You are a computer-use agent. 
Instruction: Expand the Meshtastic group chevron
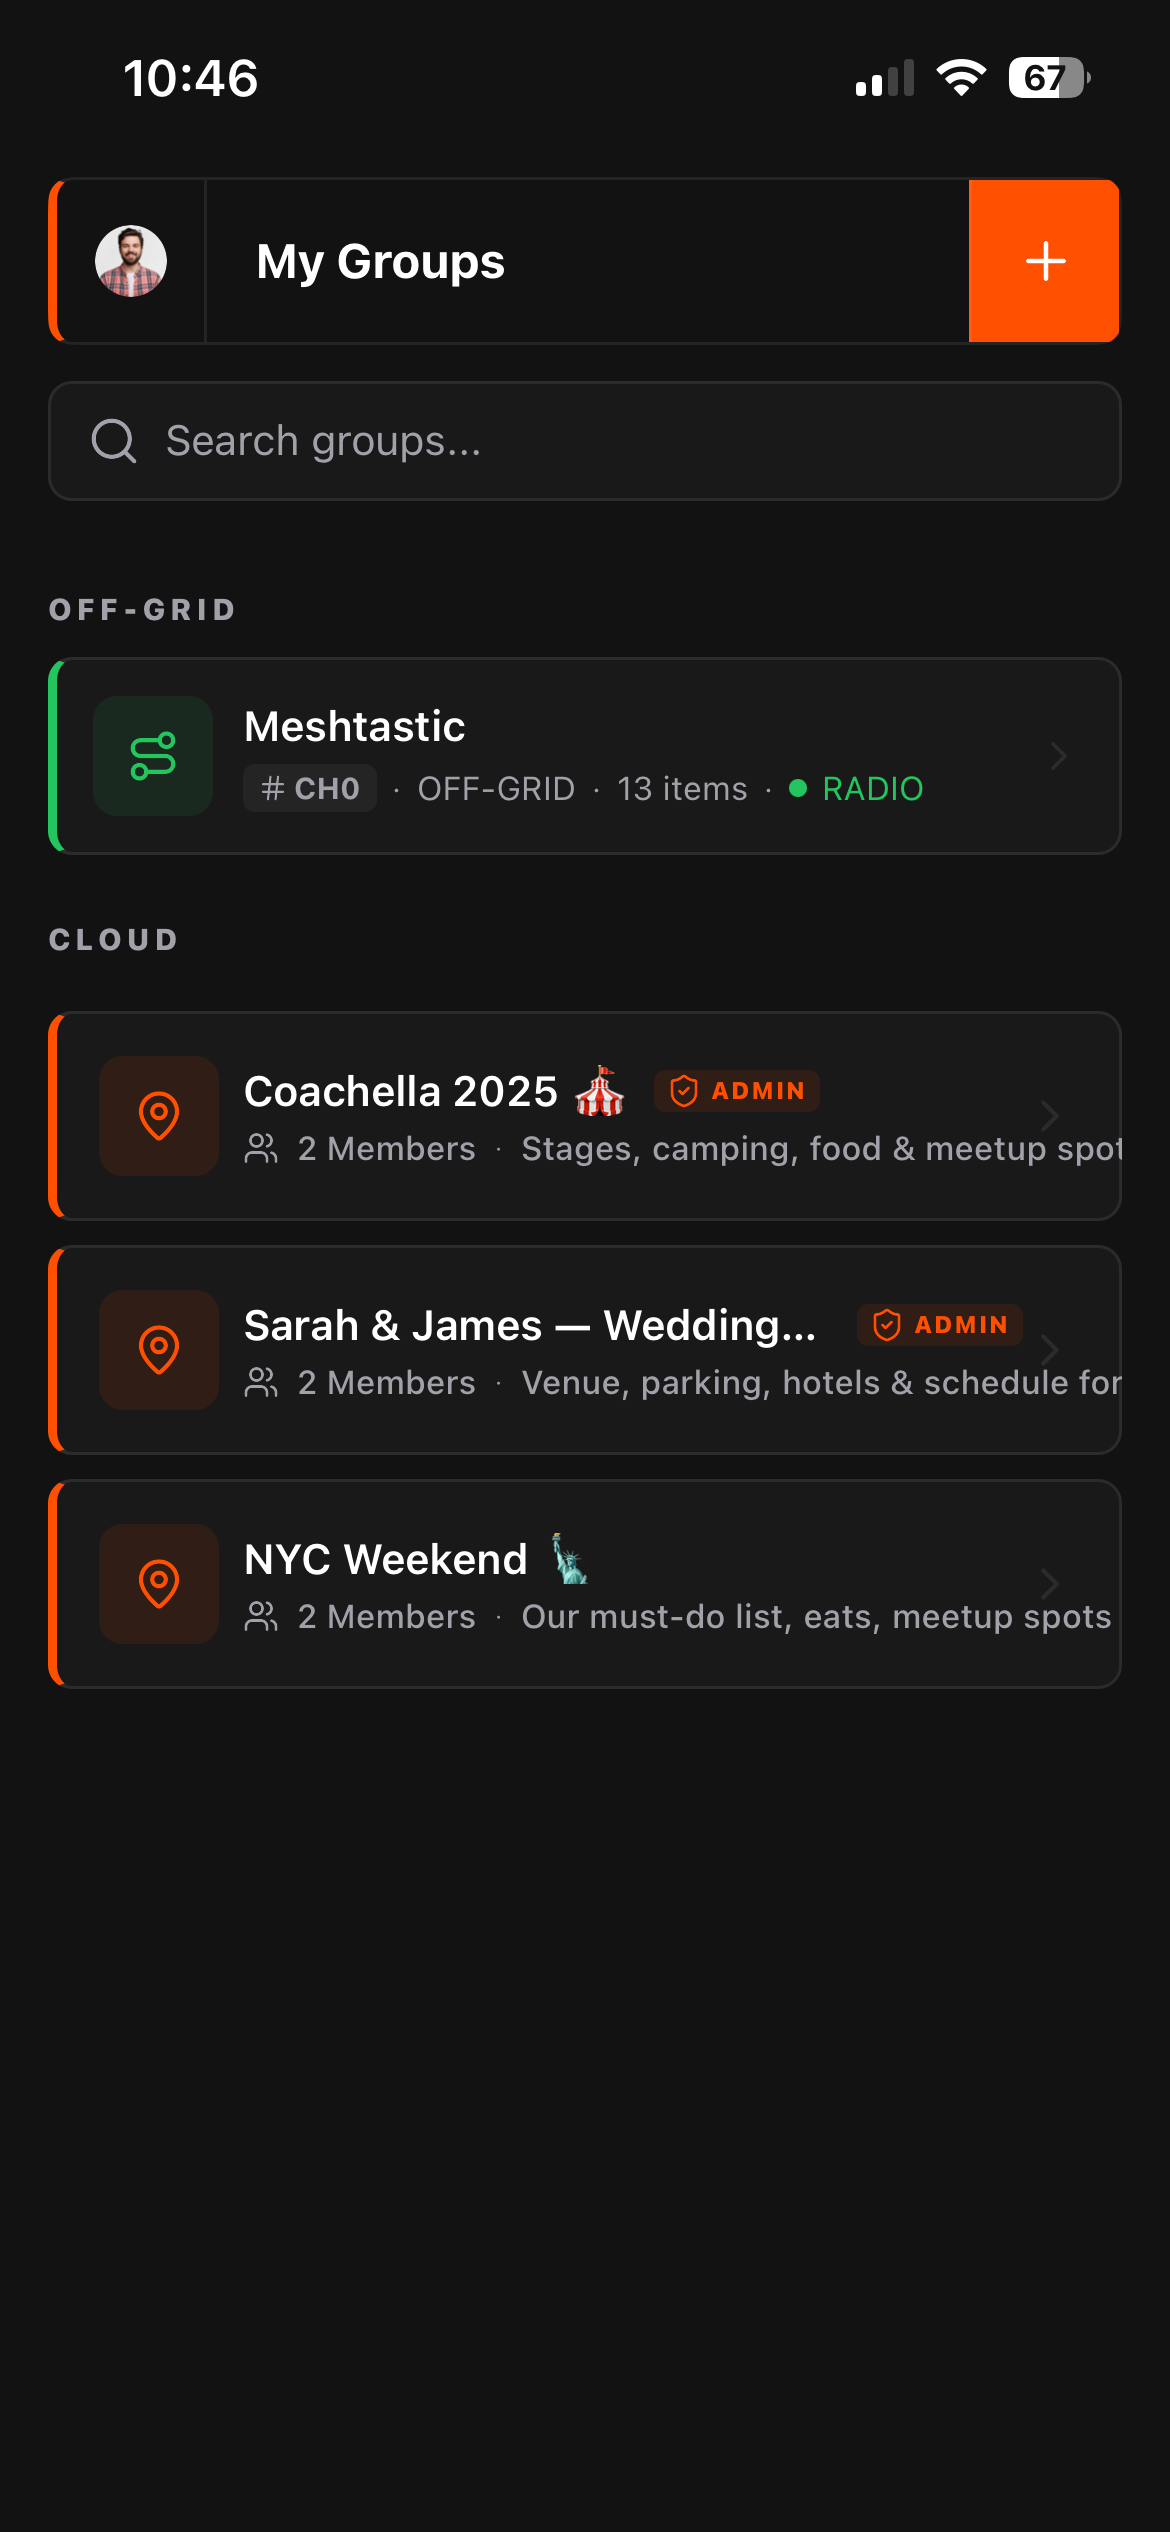(1059, 756)
